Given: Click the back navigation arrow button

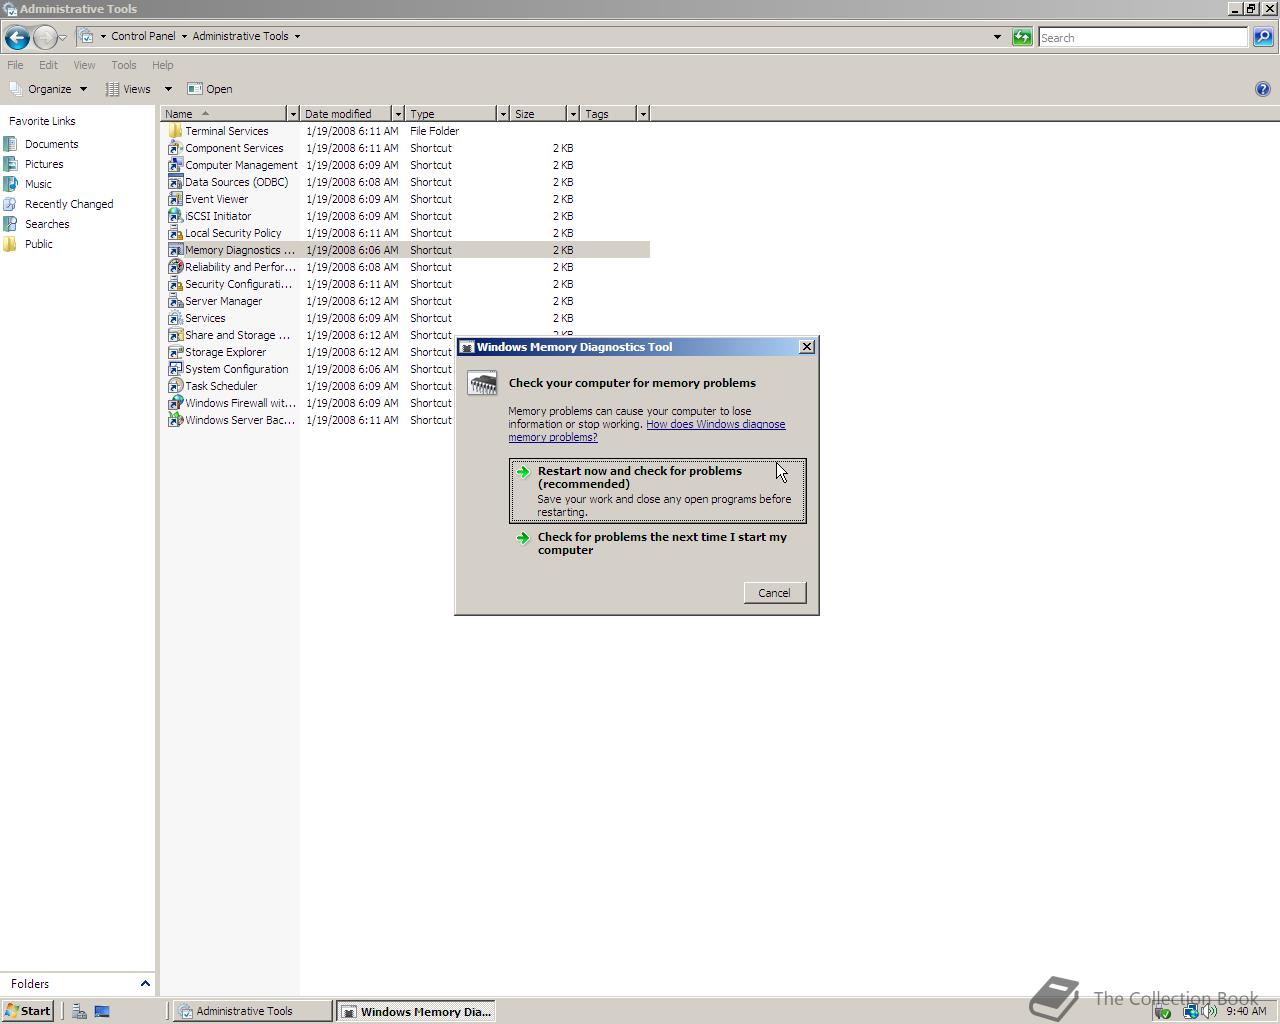Looking at the screenshot, I should coord(17,38).
